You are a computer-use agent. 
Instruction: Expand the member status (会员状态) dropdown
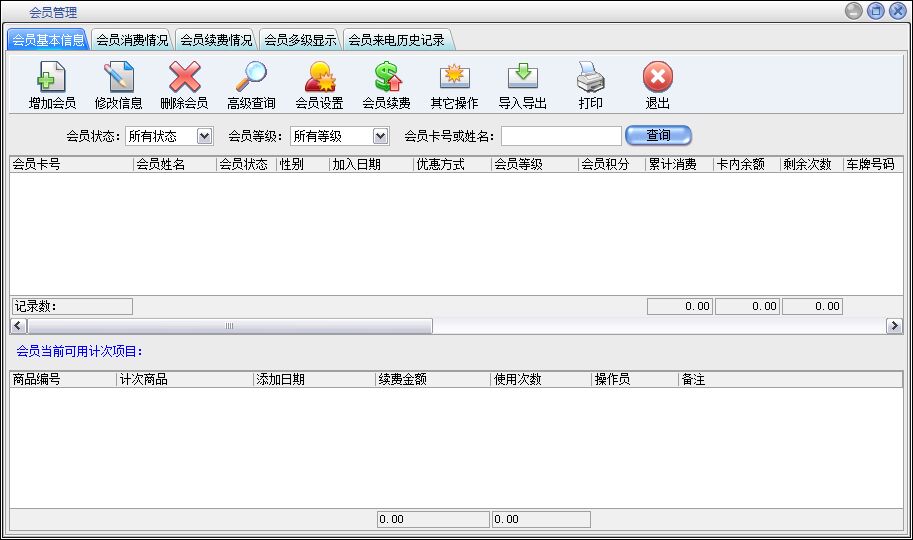click(205, 136)
